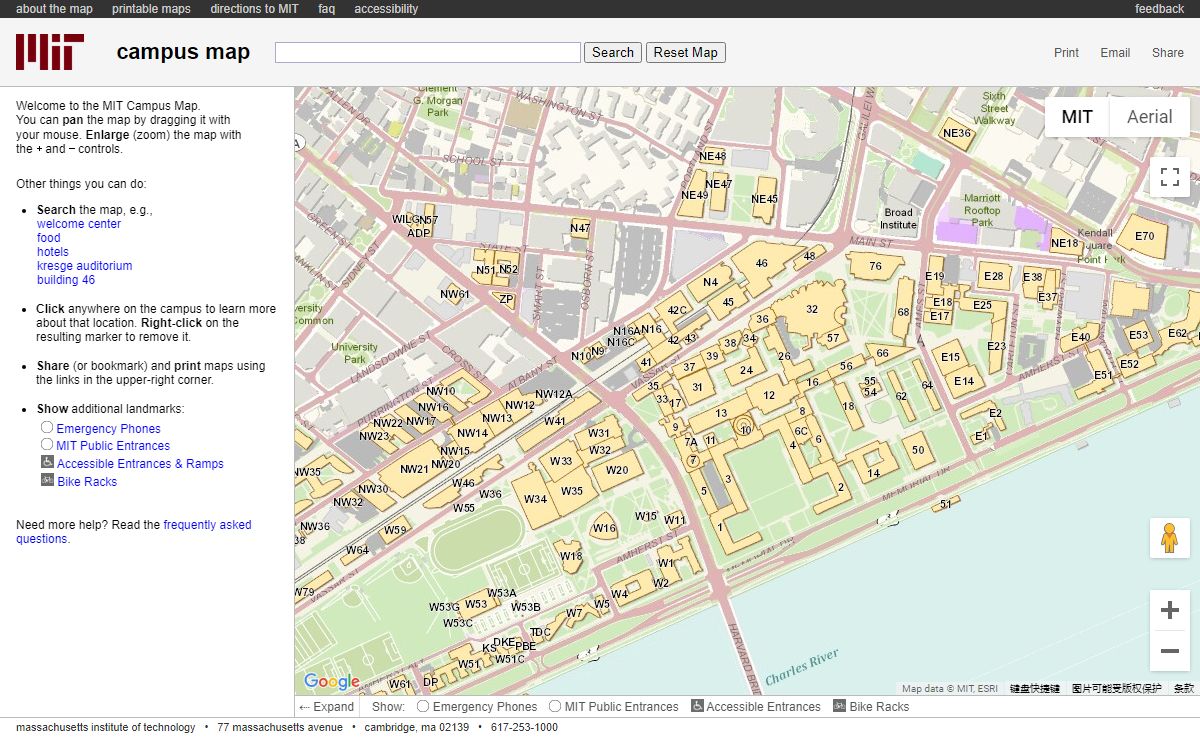
Task: Focus the campus map search field
Action: (427, 53)
